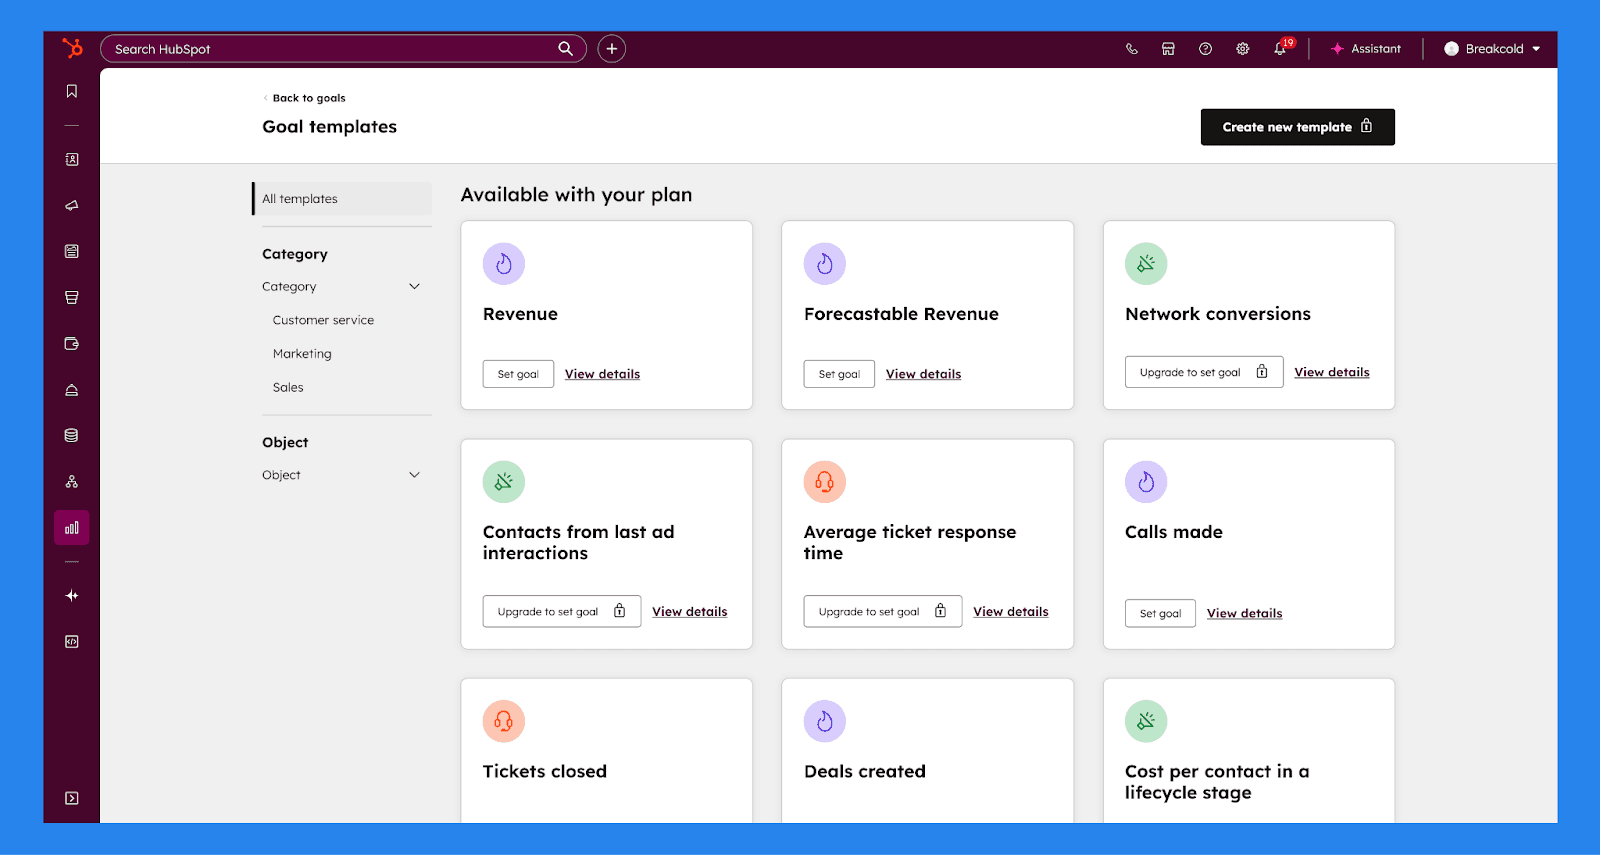Expand the left sidebar navigation
Image resolution: width=1600 pixels, height=855 pixels.
72,798
